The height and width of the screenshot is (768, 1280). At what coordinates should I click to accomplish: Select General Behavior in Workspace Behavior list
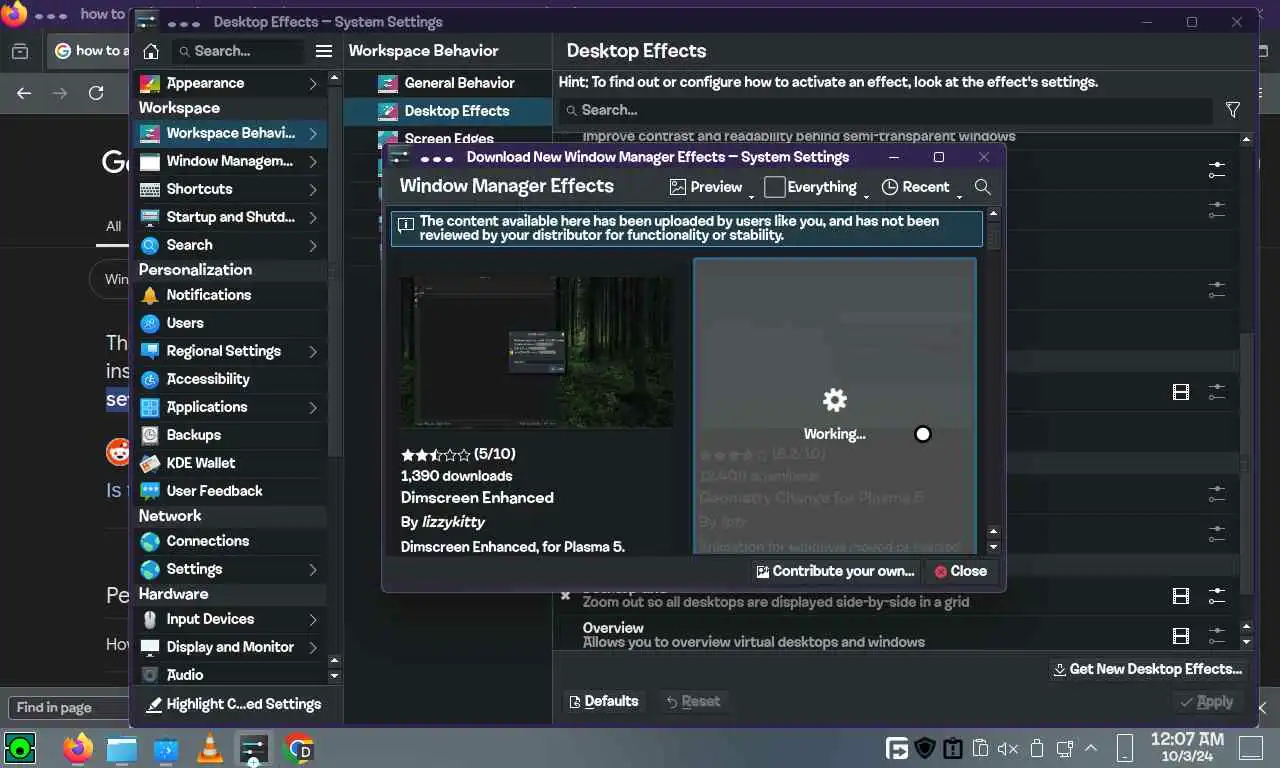point(447,83)
